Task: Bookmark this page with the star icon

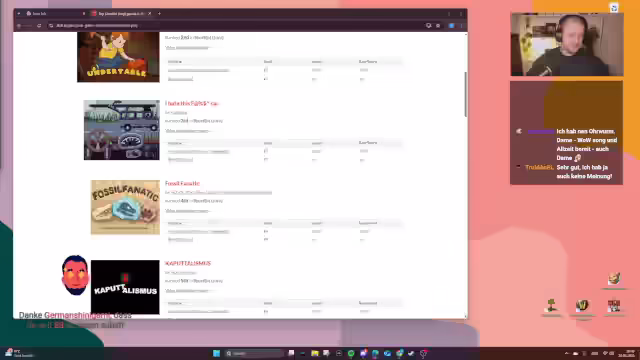Action: tap(438, 25)
